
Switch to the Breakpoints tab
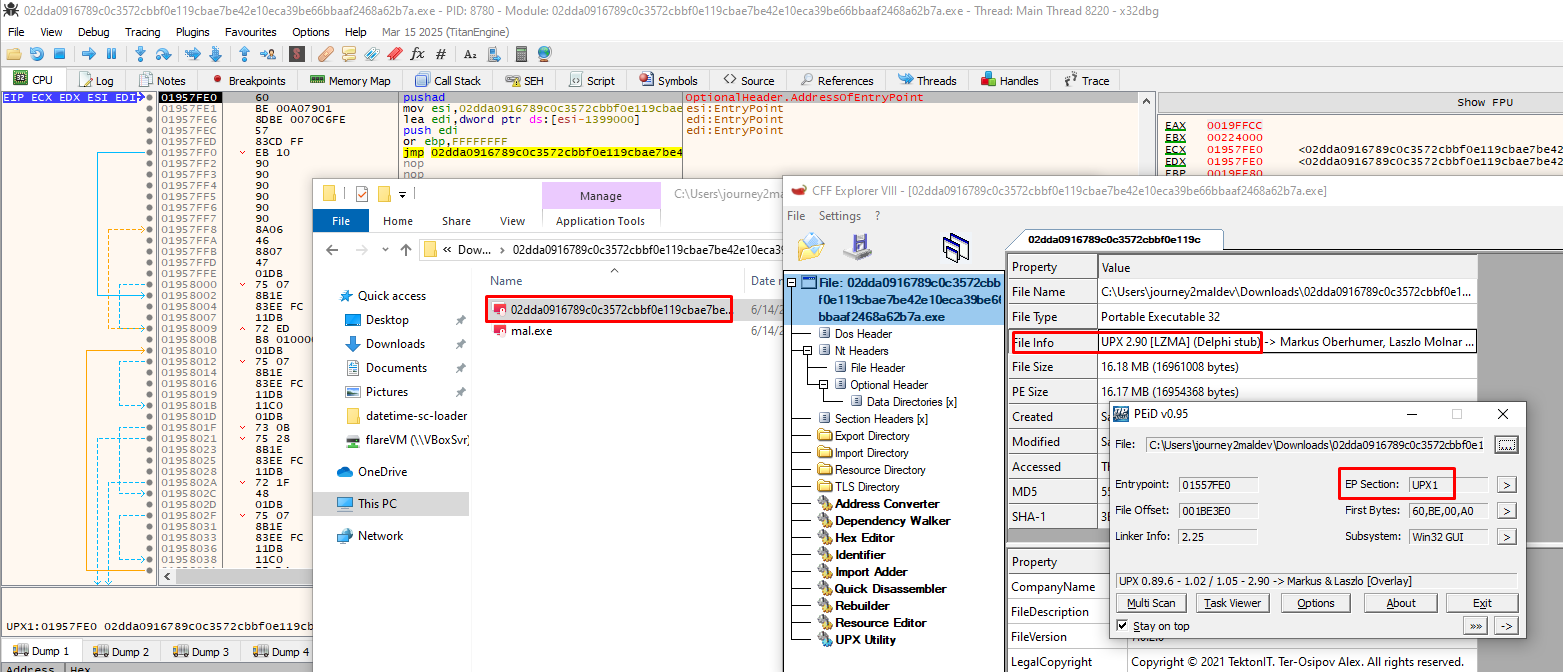248,81
